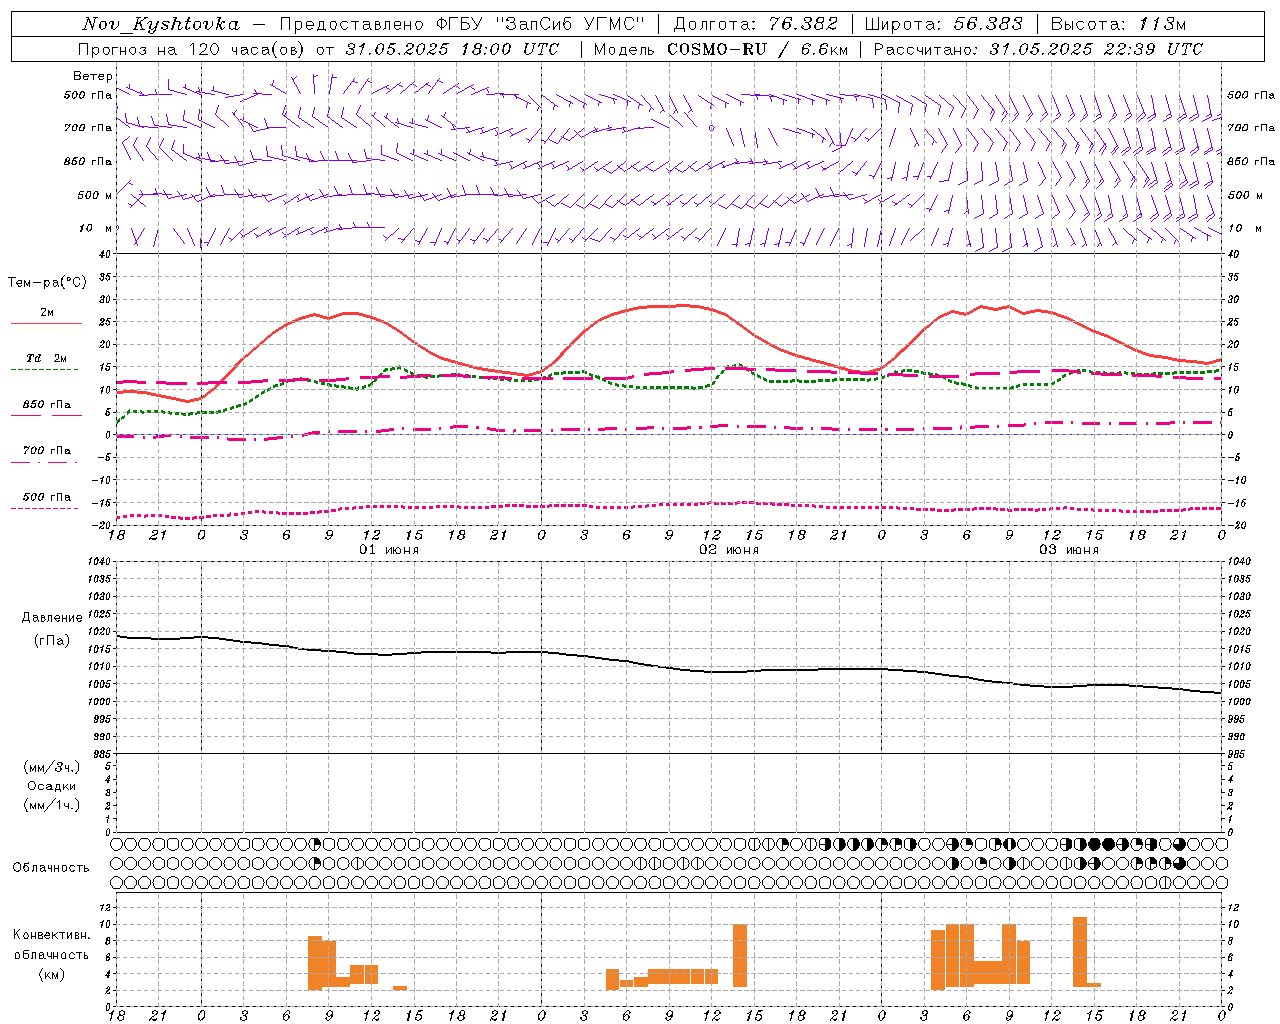Click the "Давление" pressure label

(52, 618)
